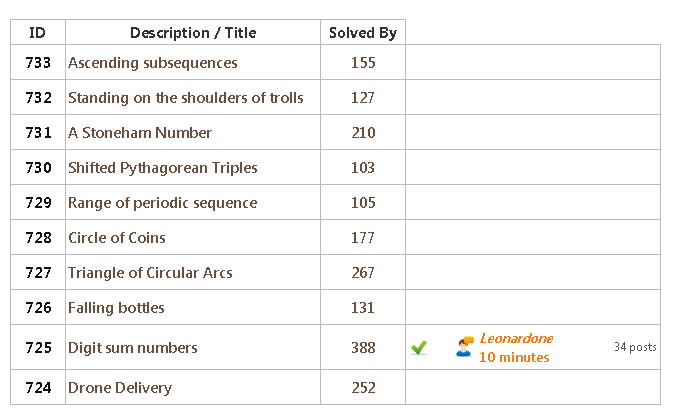The width and height of the screenshot is (687, 415).
Task: Open Leonardone user profile link
Action: [x=516, y=338]
